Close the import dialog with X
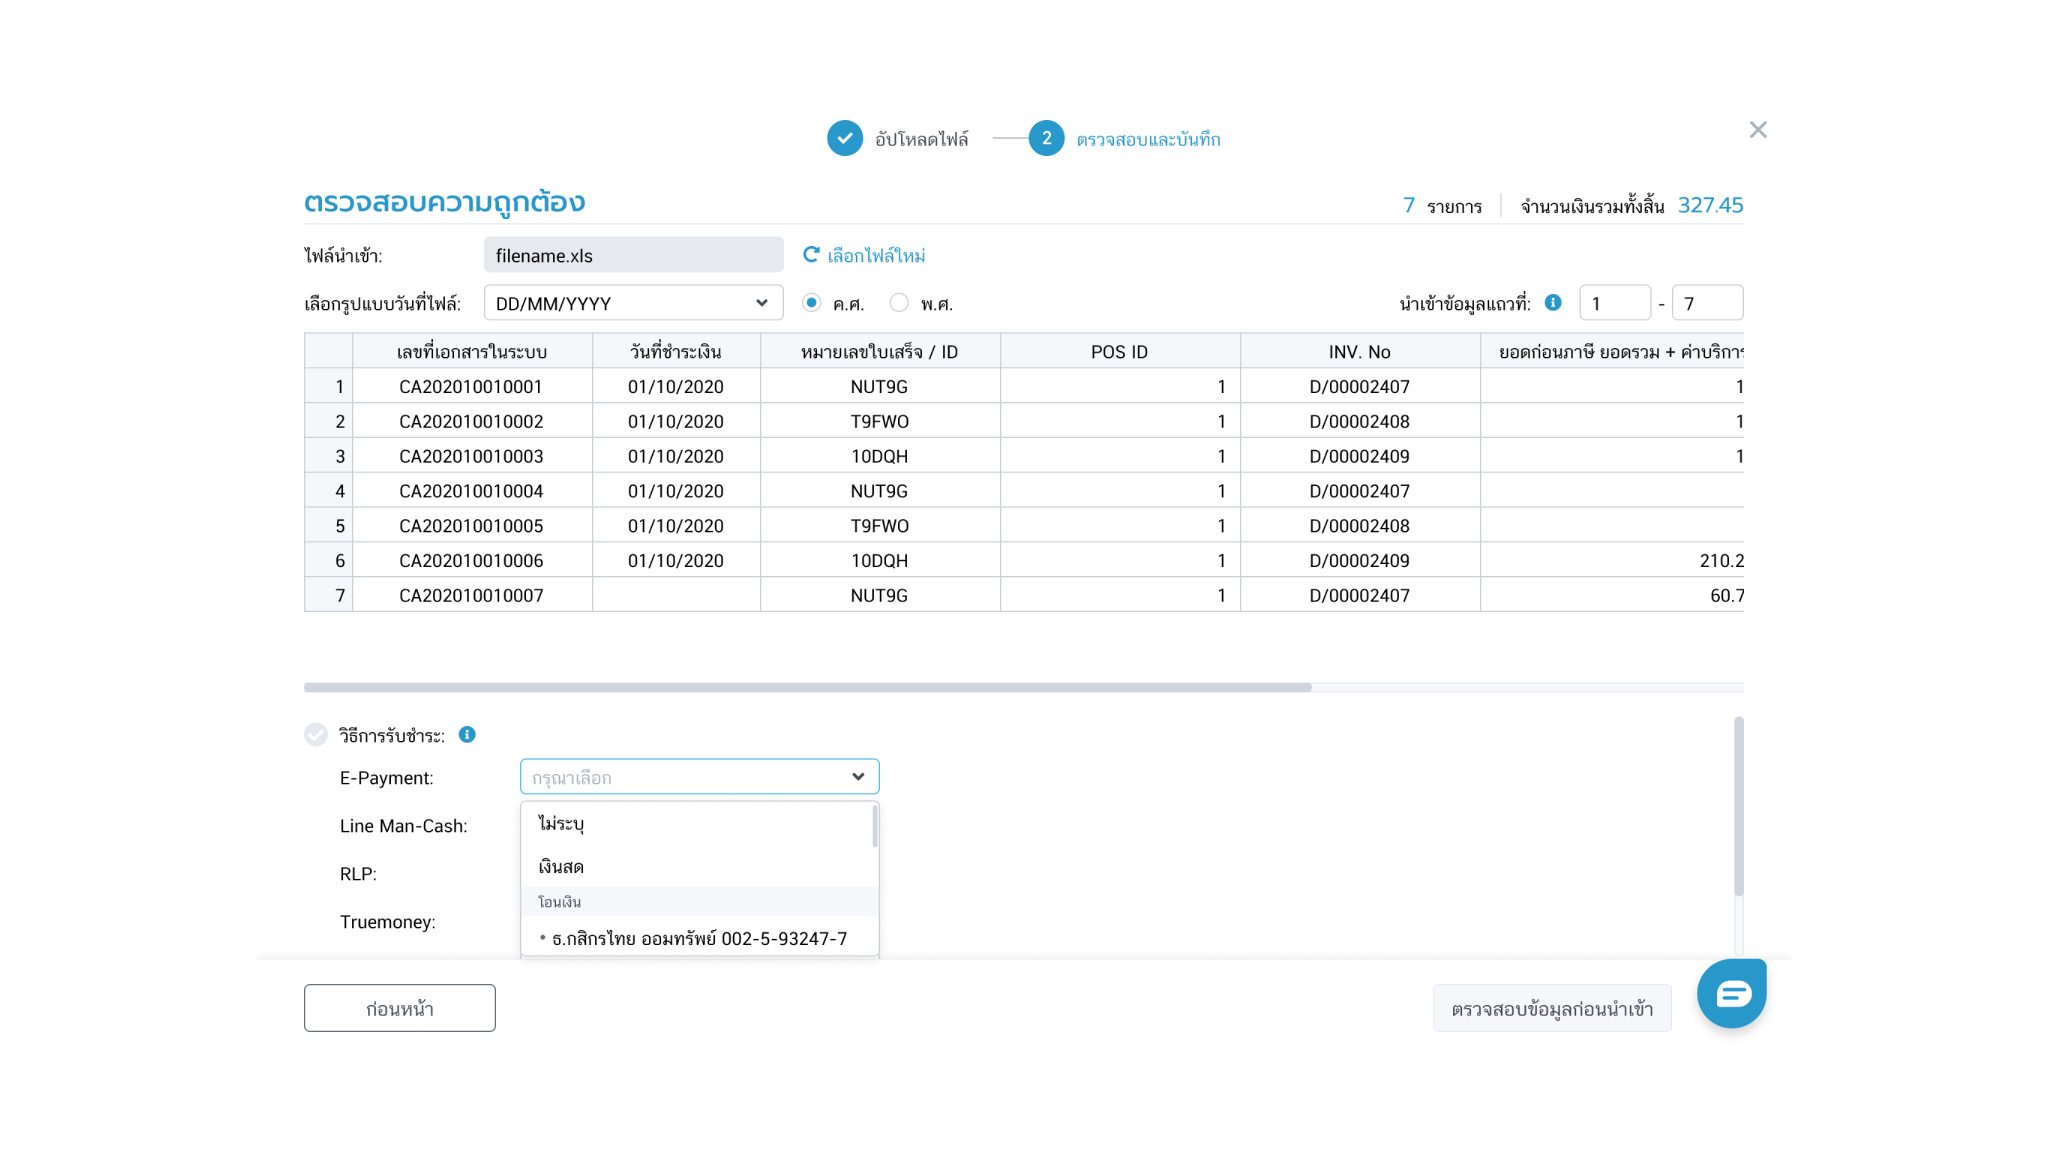 pos(1758,130)
